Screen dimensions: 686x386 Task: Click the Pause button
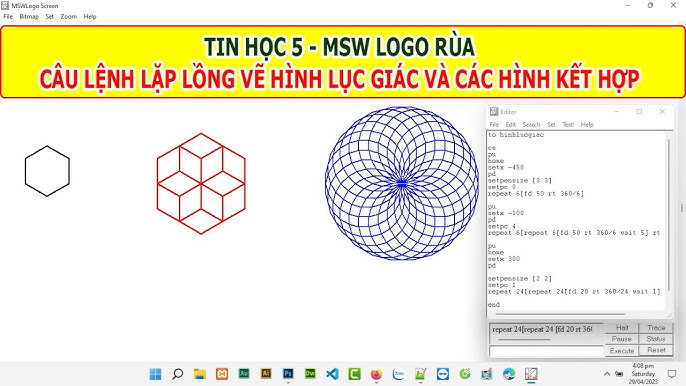point(622,339)
